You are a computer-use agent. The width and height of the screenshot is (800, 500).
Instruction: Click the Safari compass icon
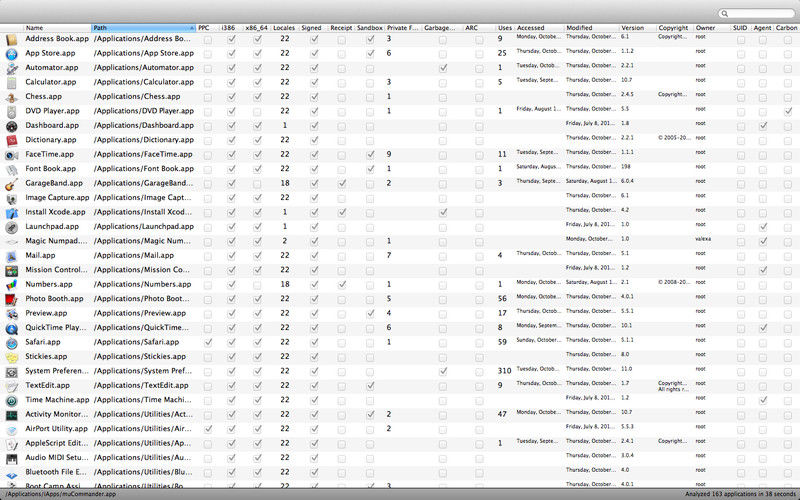point(11,343)
